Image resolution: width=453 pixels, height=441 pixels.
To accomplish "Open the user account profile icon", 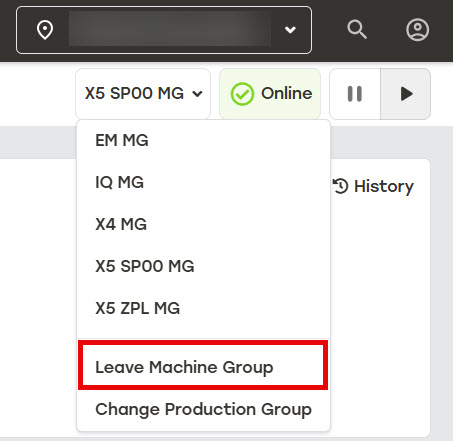I will [417, 30].
